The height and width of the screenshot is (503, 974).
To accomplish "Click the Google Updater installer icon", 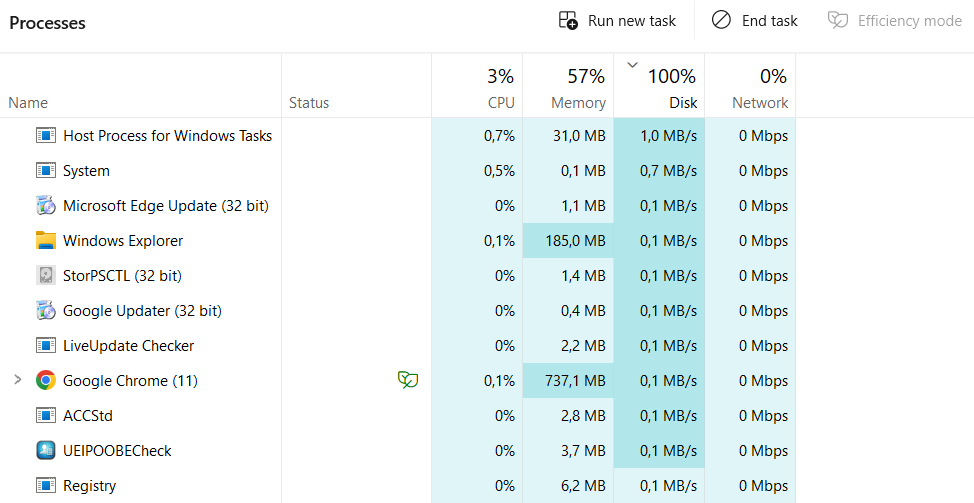I will pyautogui.click(x=46, y=310).
